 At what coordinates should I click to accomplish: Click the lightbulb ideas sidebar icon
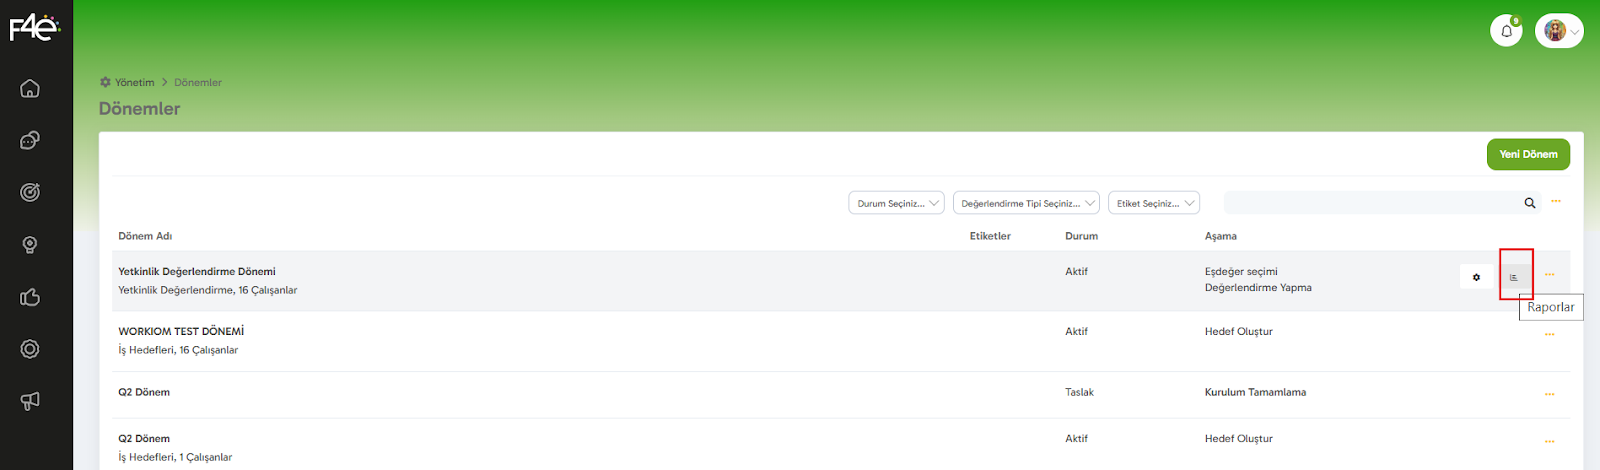(x=30, y=245)
